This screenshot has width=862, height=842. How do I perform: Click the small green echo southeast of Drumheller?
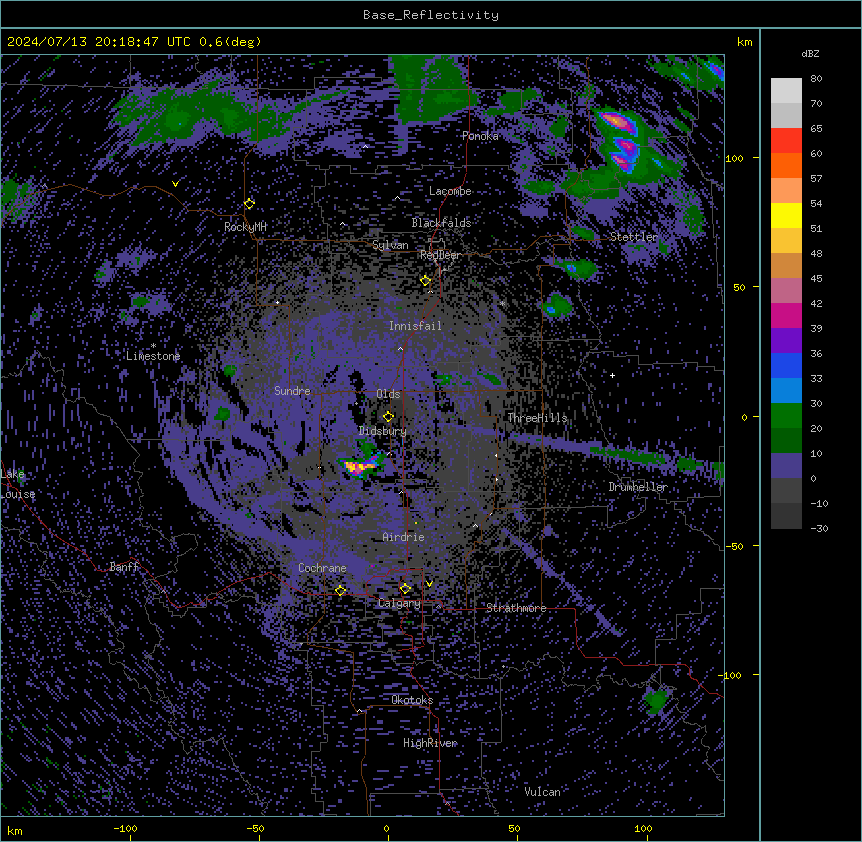click(x=656, y=701)
